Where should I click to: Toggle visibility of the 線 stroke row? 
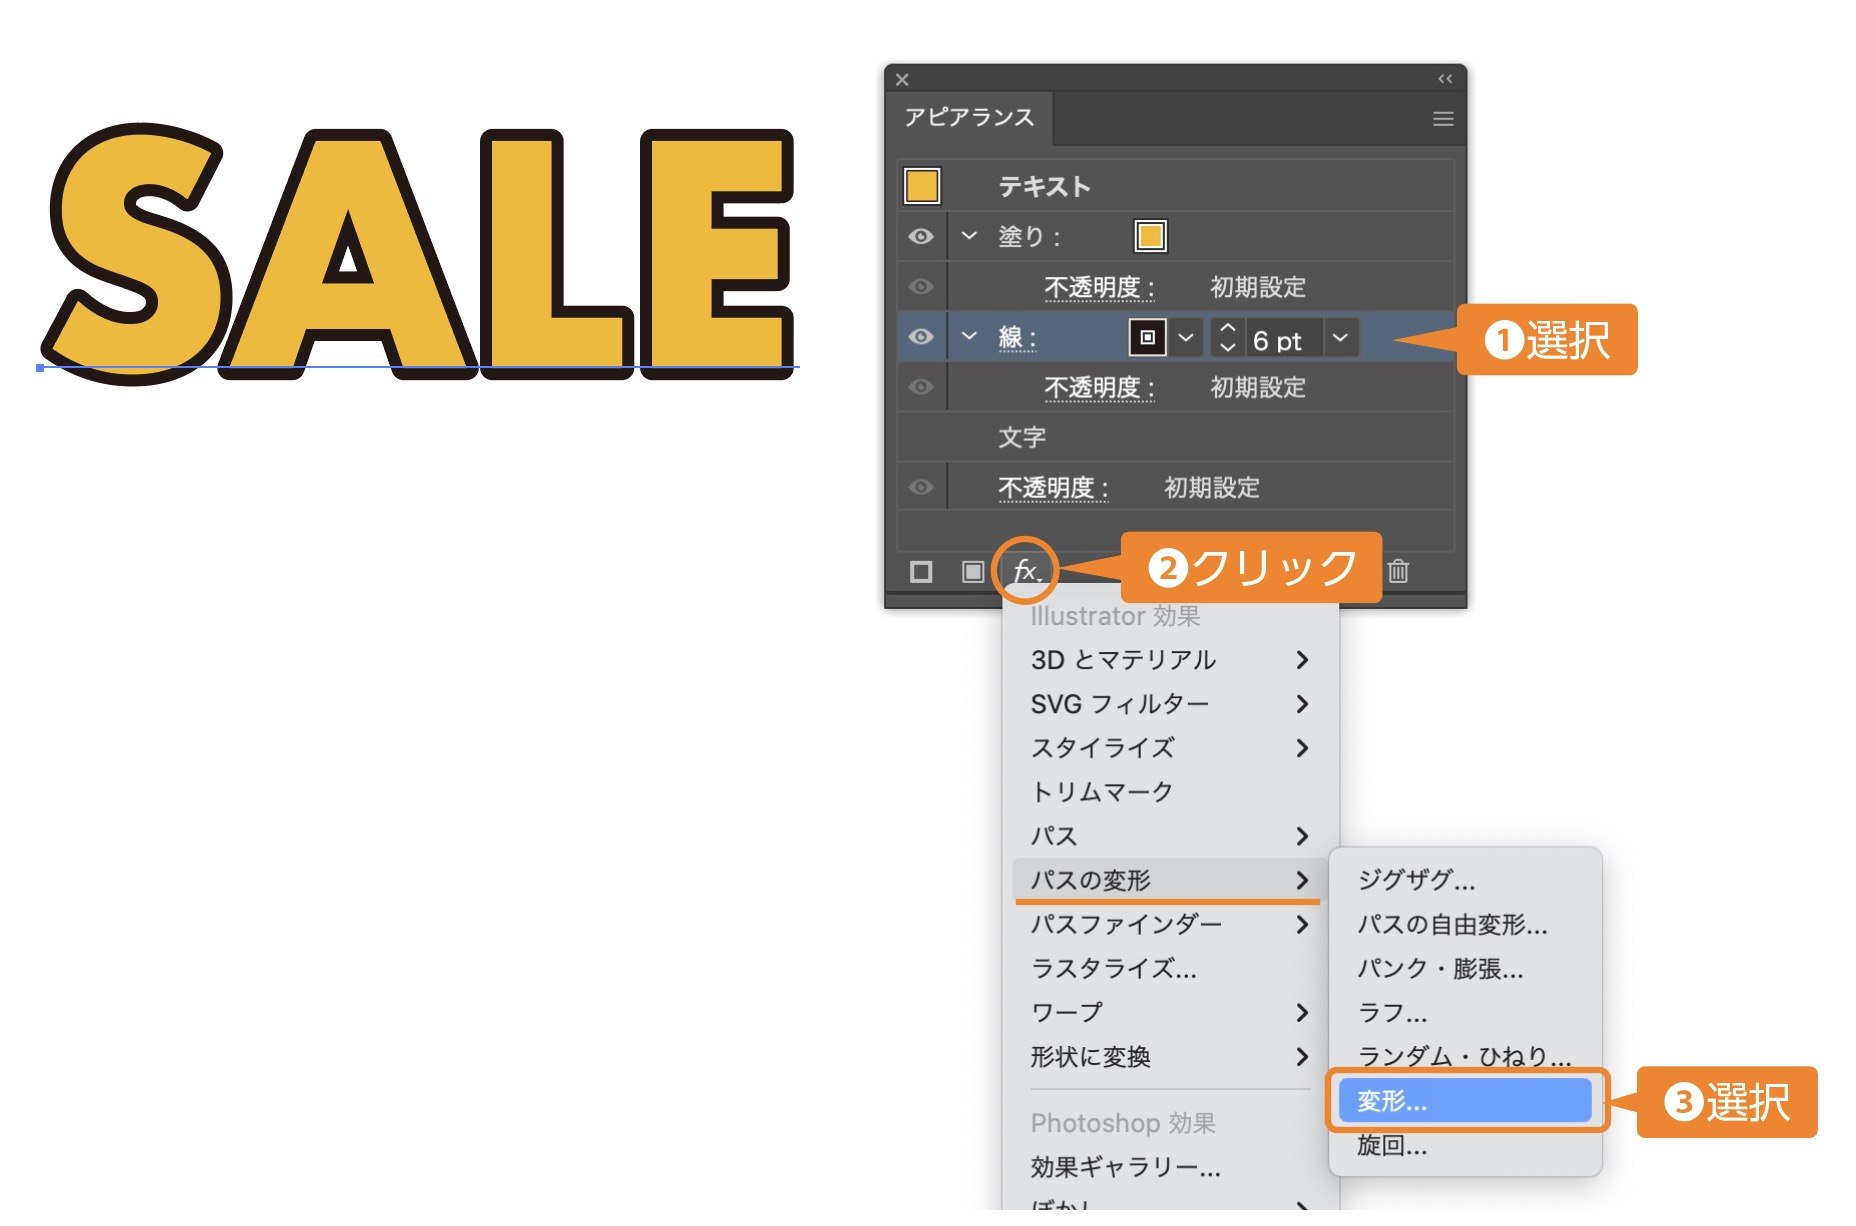point(921,337)
